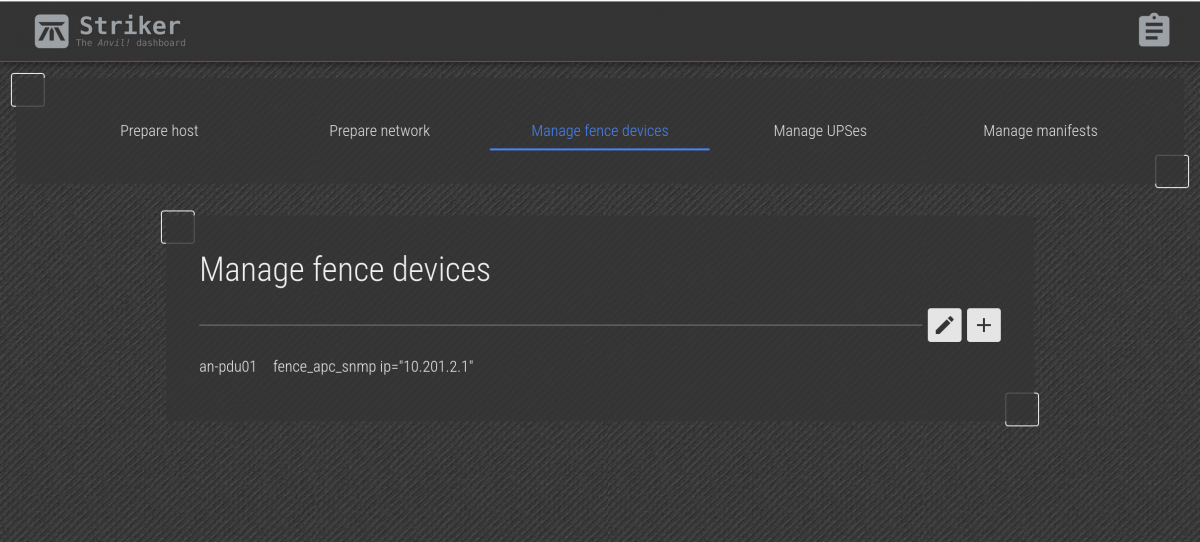Click the pencil edit fence devices icon

tap(945, 325)
